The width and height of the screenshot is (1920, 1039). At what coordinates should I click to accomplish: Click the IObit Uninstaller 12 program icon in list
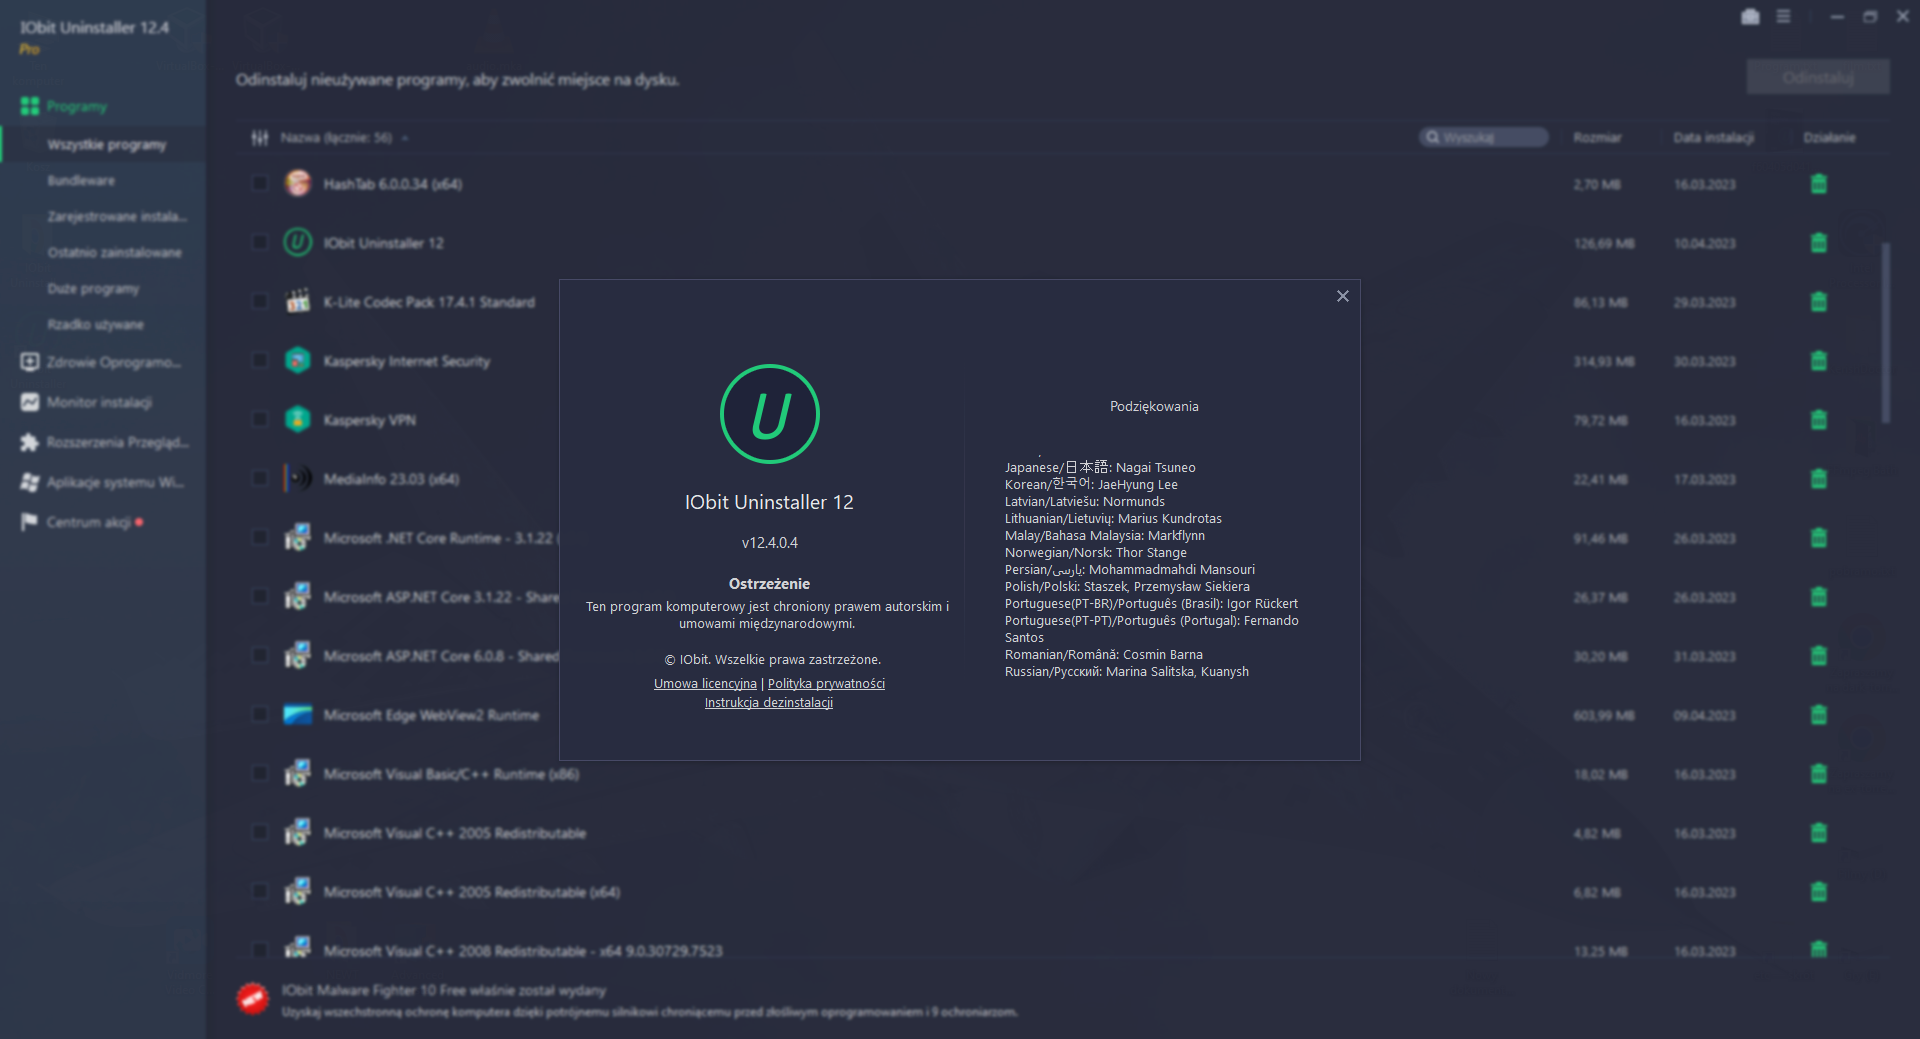click(x=298, y=242)
